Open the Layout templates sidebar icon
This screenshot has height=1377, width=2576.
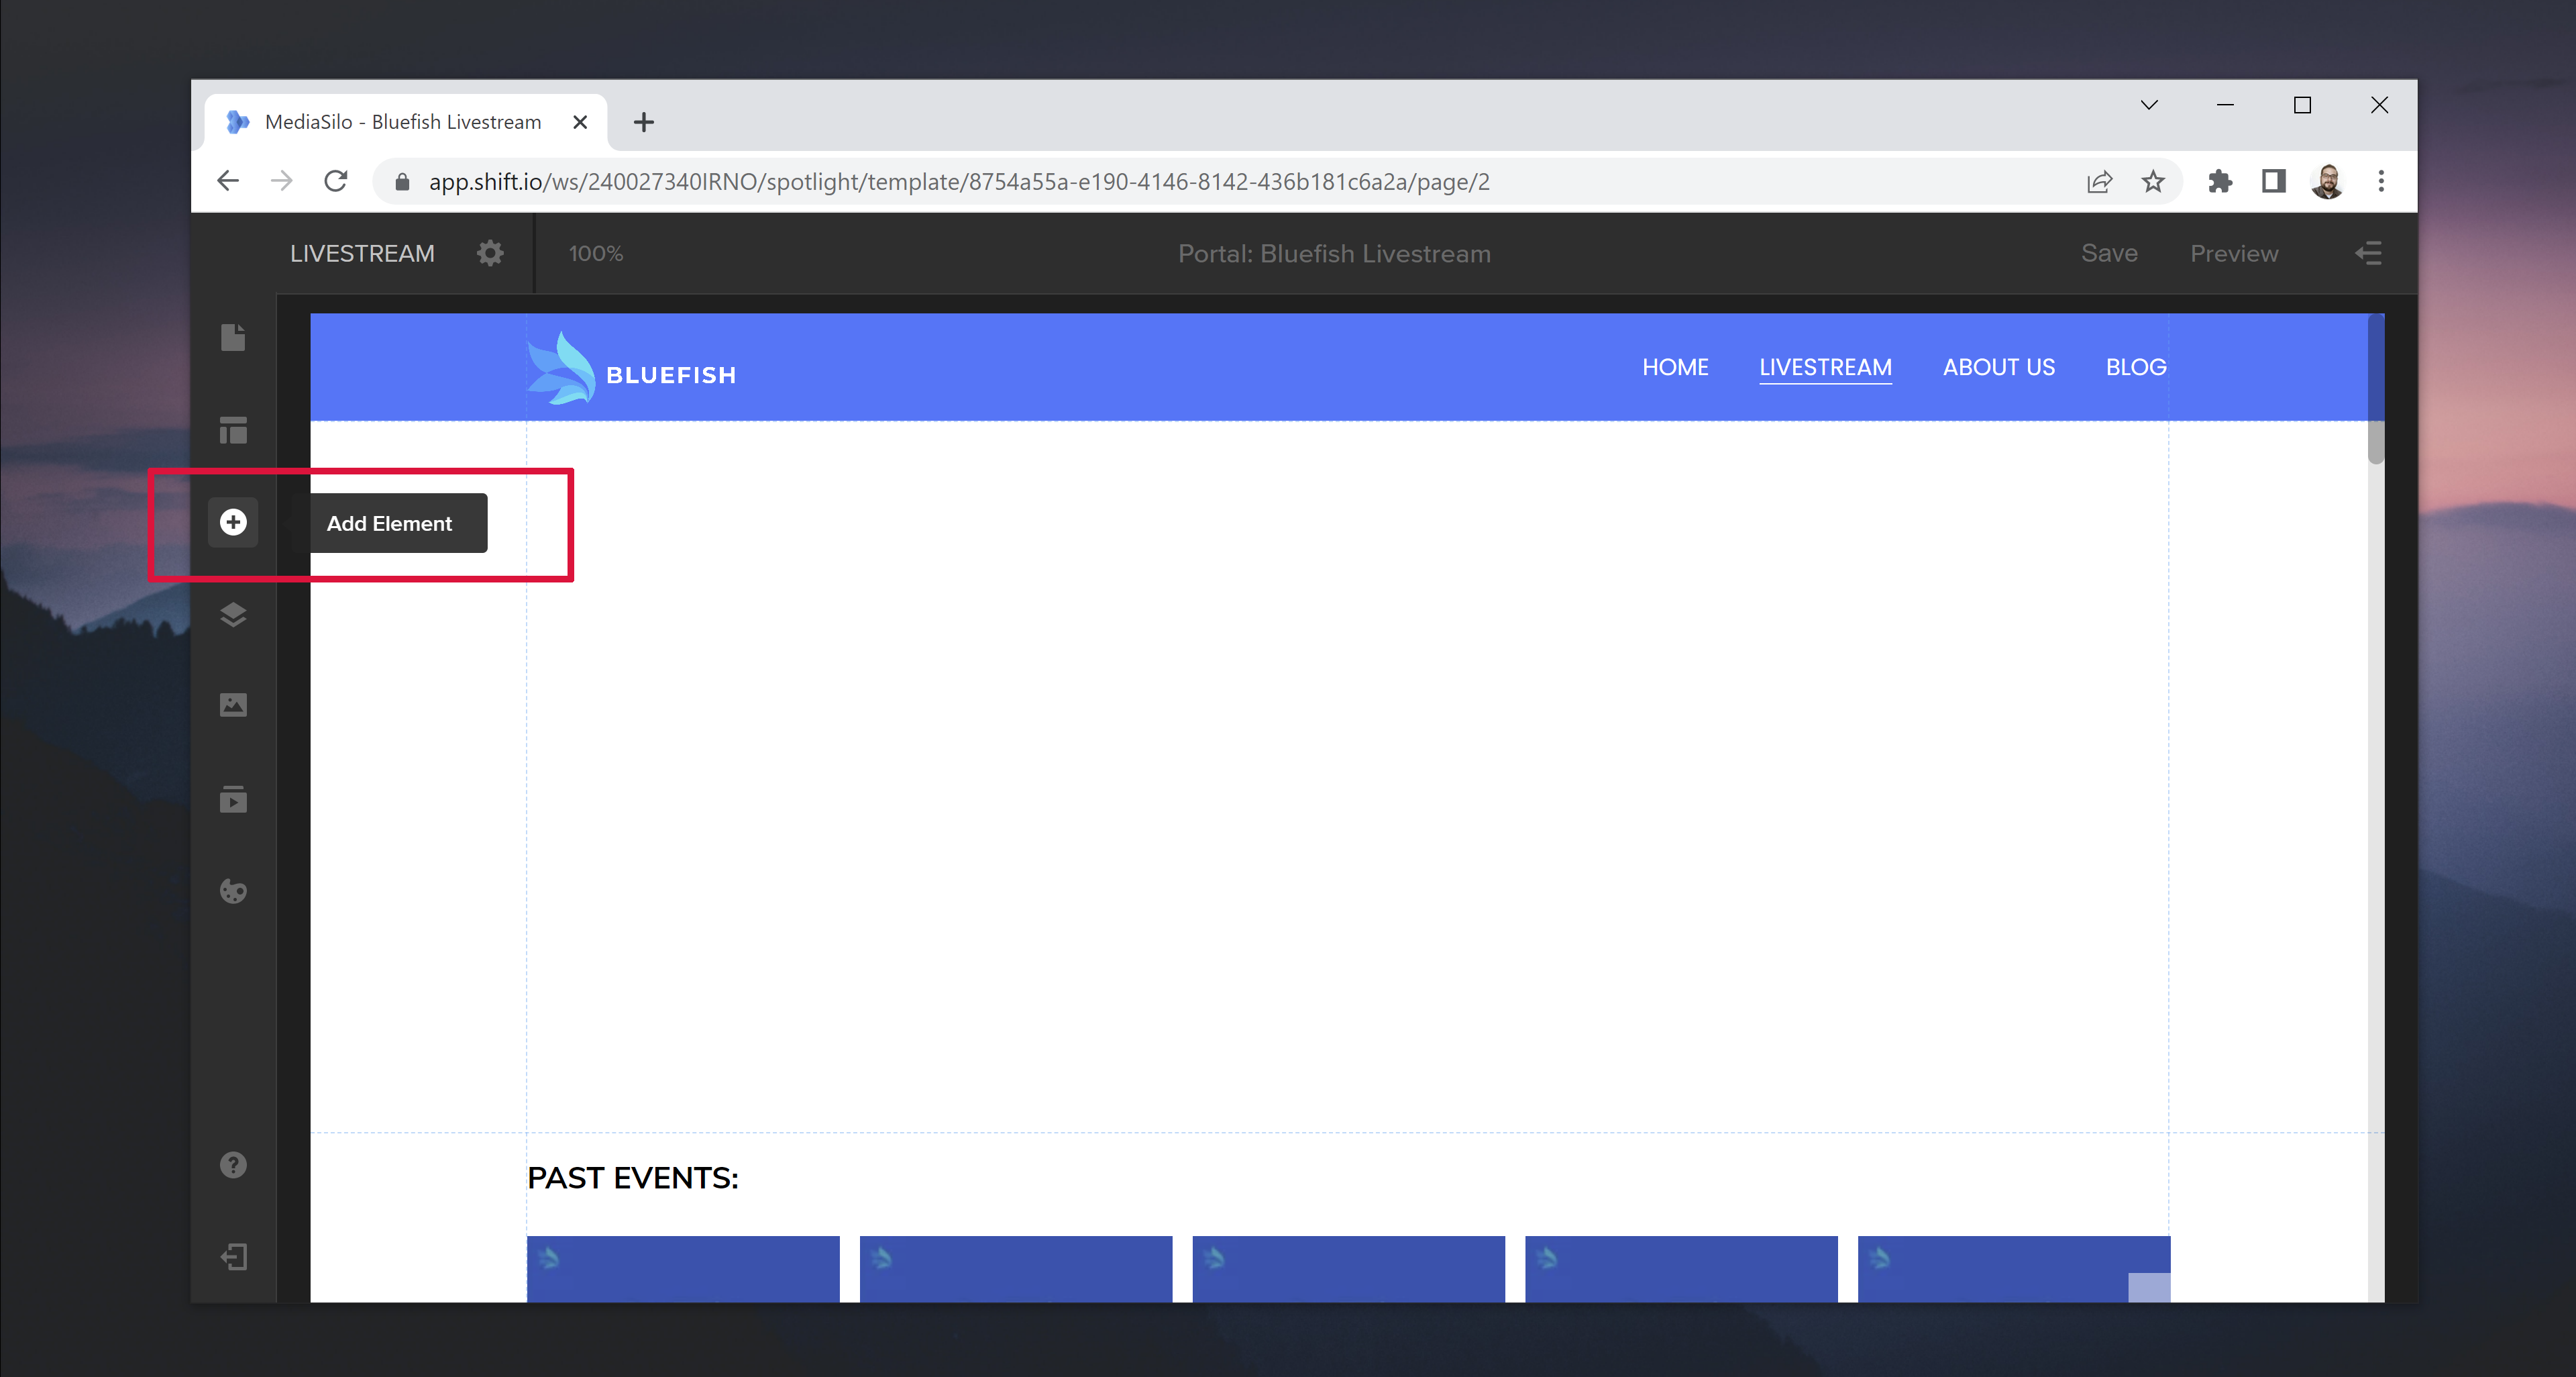tap(233, 430)
